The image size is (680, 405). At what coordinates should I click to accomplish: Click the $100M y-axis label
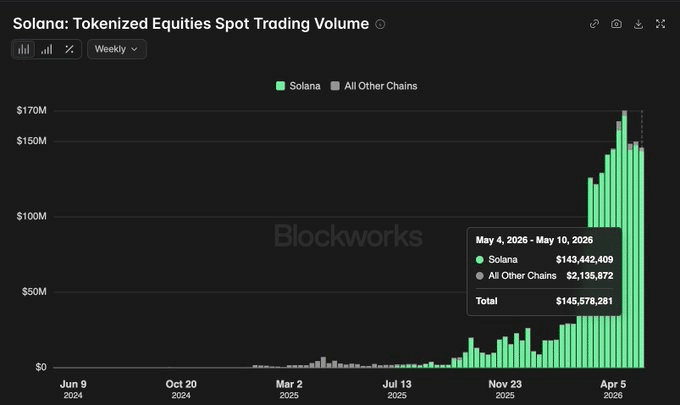coord(32,216)
